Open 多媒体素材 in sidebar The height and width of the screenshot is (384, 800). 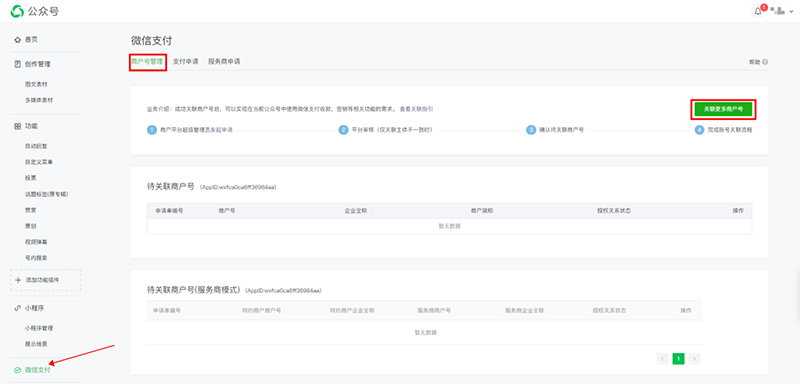click(x=39, y=100)
